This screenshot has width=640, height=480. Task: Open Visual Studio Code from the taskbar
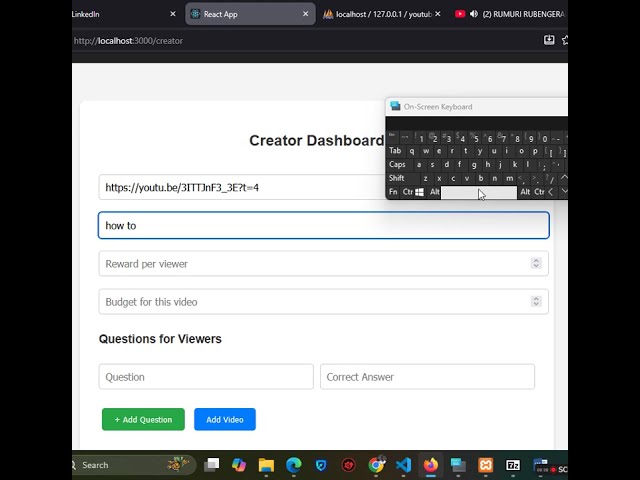tap(403, 464)
